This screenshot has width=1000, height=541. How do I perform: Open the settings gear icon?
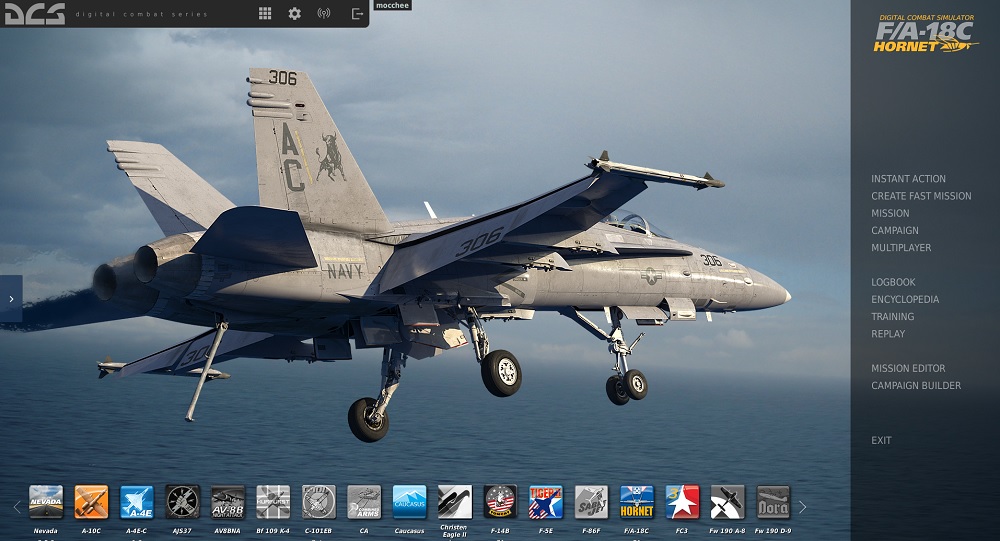[294, 13]
